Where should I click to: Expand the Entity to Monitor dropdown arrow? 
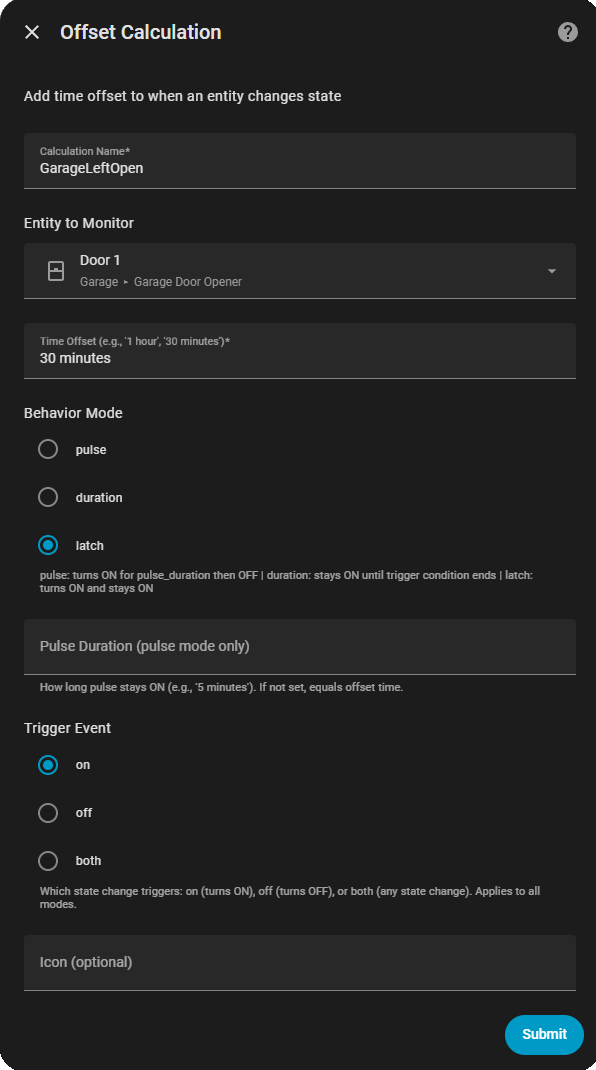point(552,271)
